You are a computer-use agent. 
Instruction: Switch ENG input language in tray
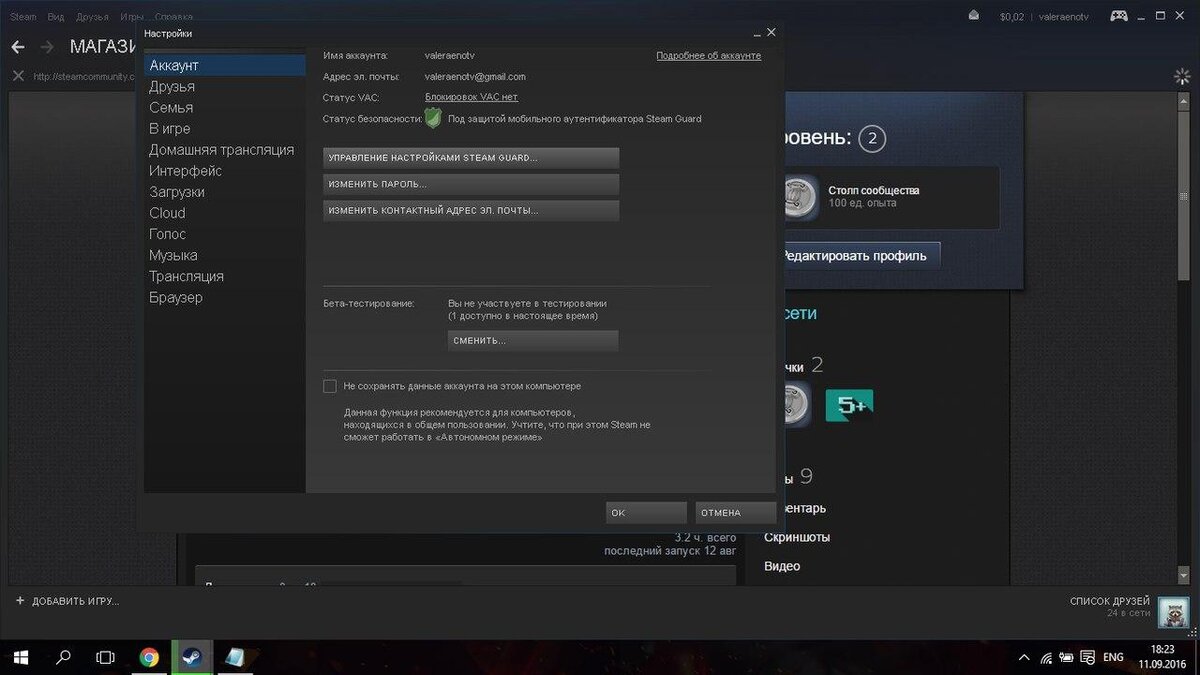coord(1113,657)
